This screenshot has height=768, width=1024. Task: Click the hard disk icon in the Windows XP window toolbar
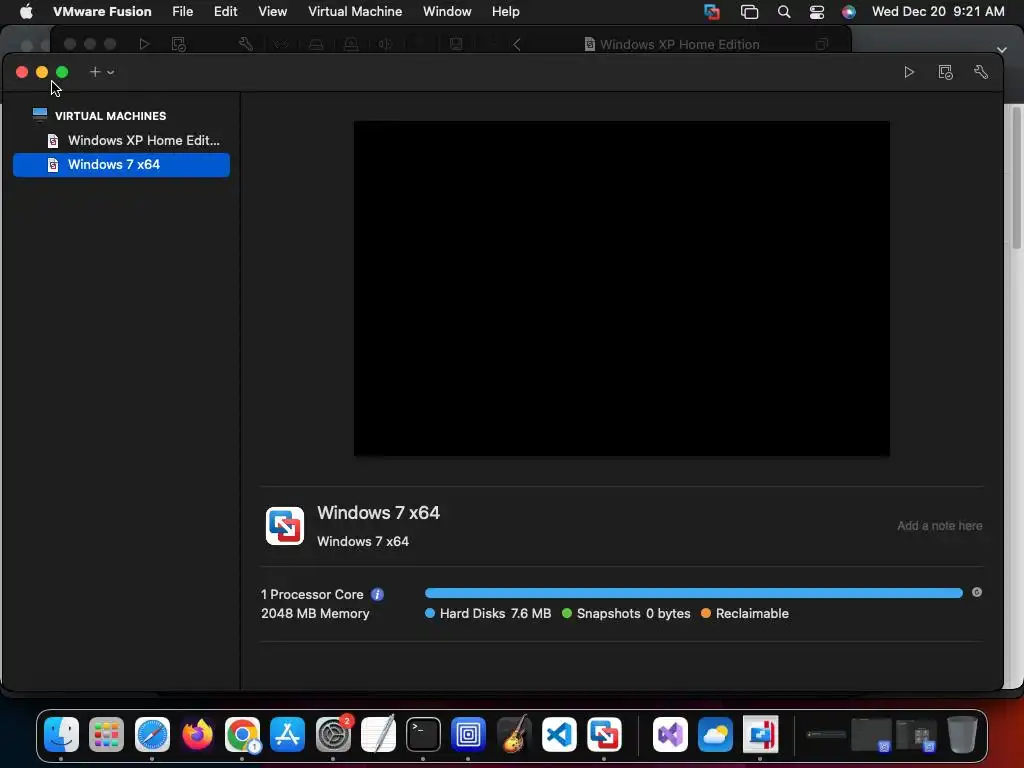(x=316, y=44)
